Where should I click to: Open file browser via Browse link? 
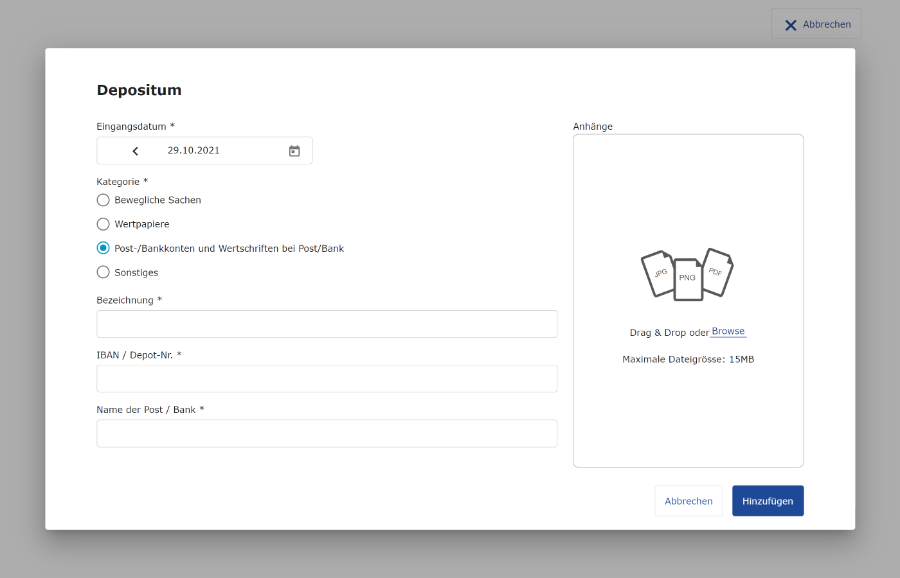point(728,331)
